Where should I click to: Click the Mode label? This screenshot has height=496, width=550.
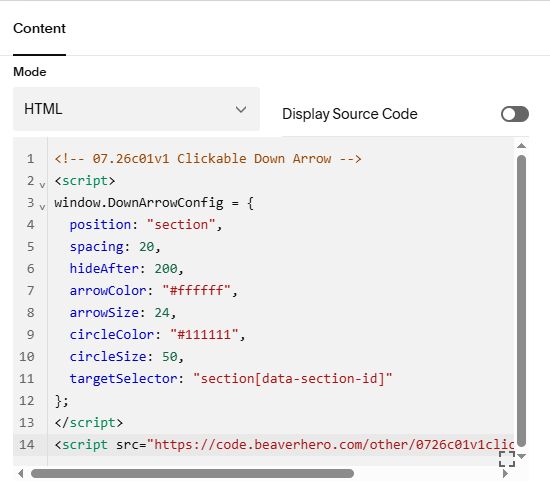30,72
